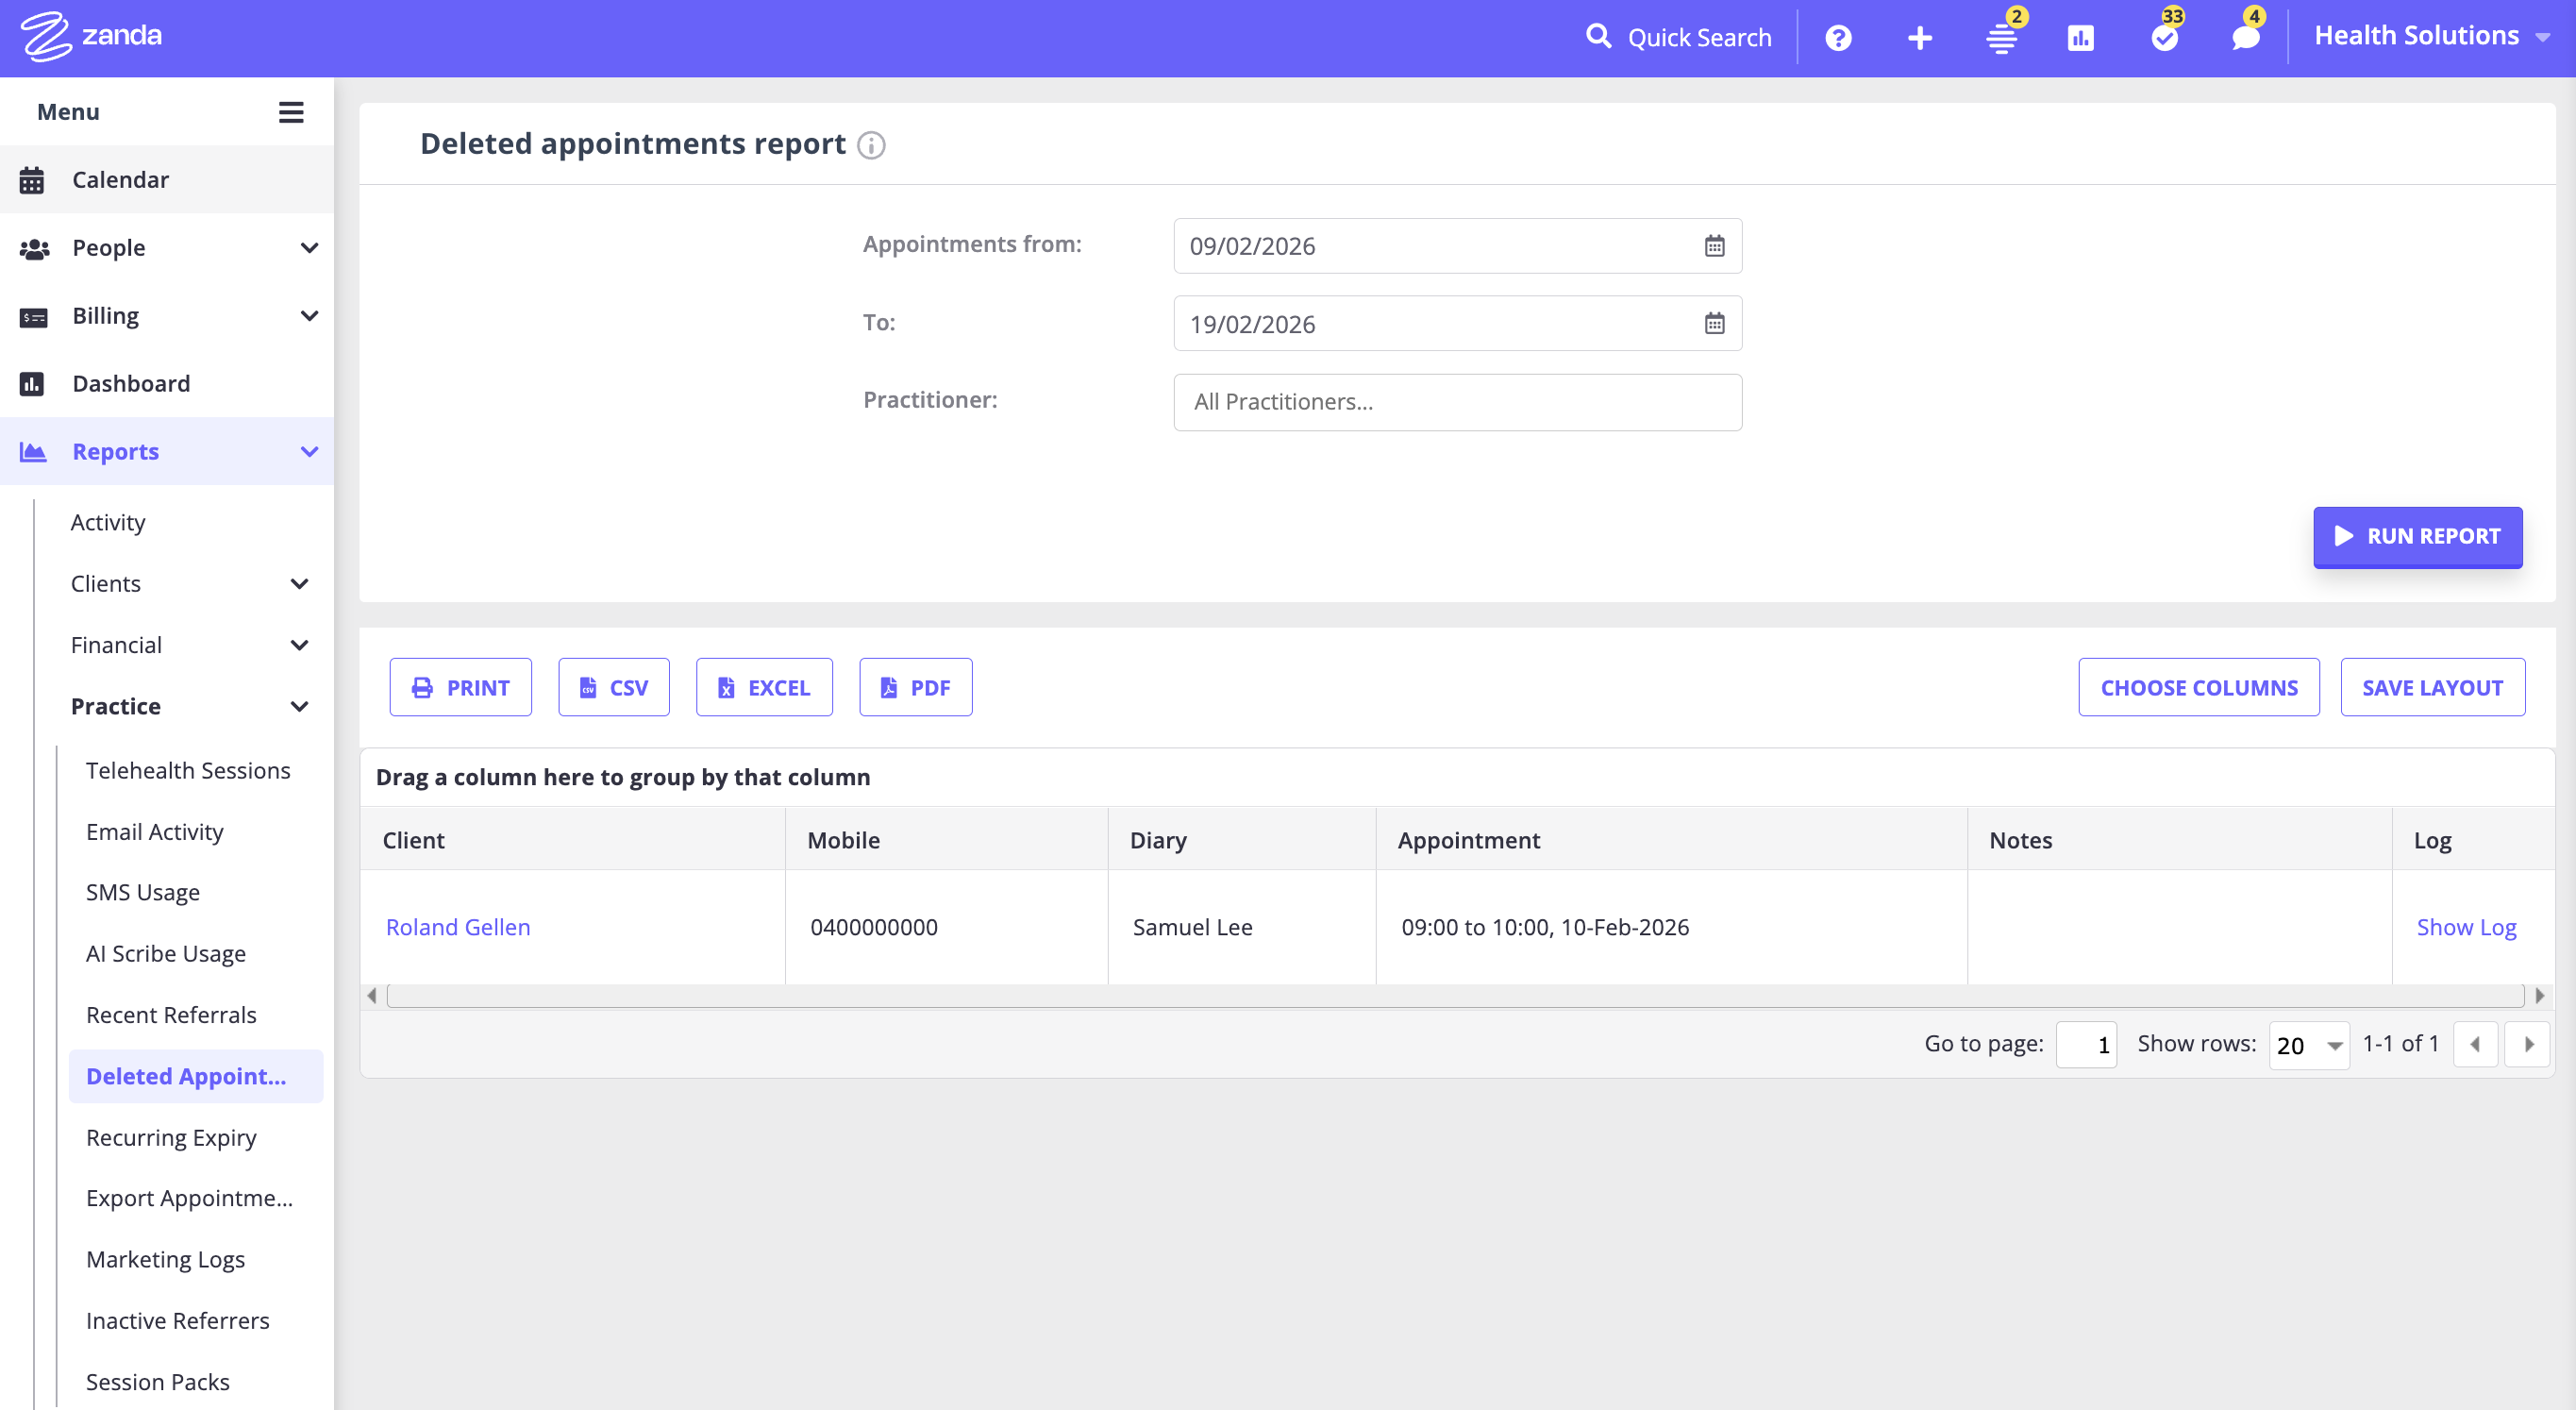This screenshot has height=1410, width=2576.
Task: Click the Practitioner input field
Action: click(1457, 402)
